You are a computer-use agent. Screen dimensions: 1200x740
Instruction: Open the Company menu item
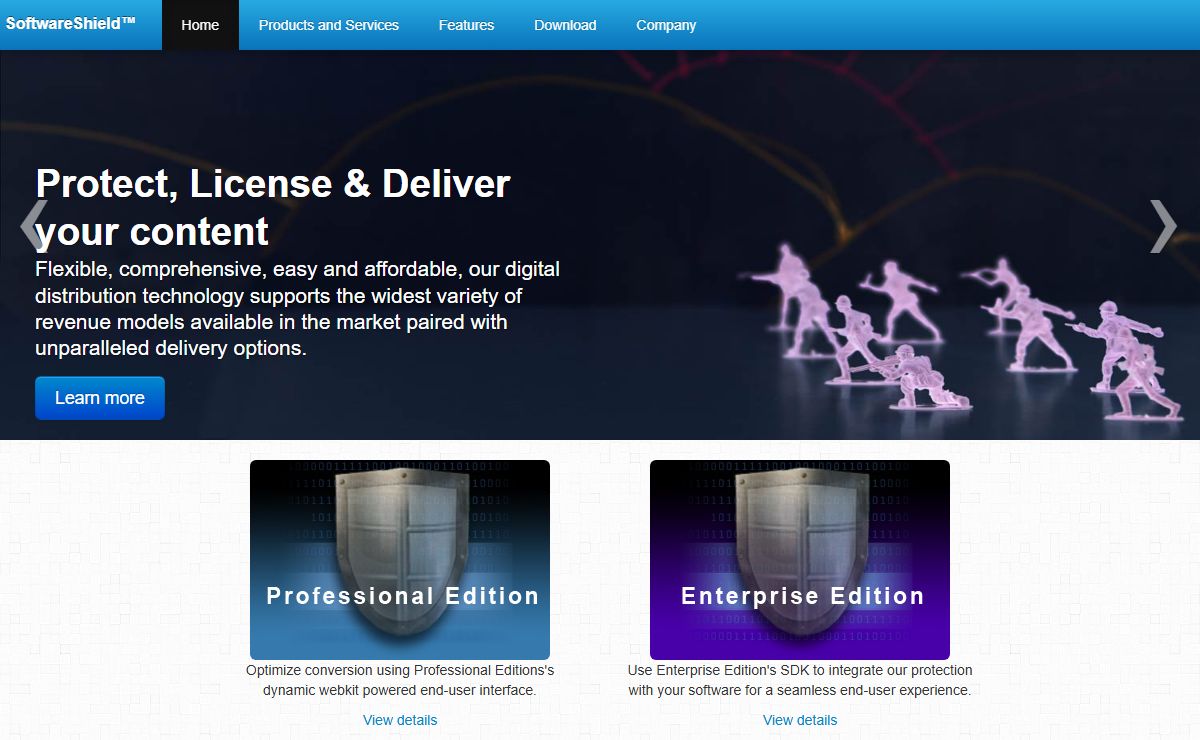click(666, 25)
